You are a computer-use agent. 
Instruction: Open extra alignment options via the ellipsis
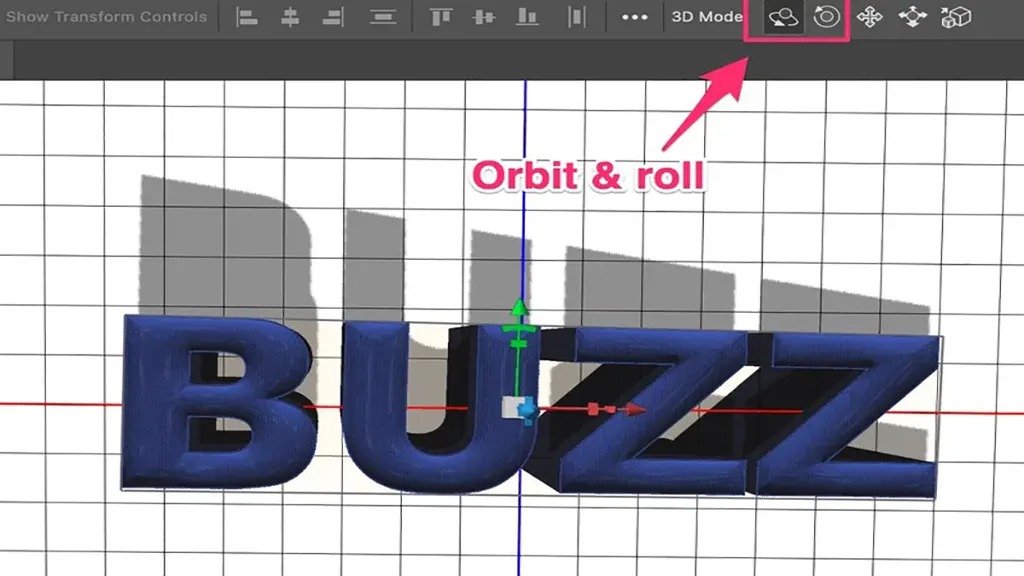pyautogui.click(x=633, y=17)
